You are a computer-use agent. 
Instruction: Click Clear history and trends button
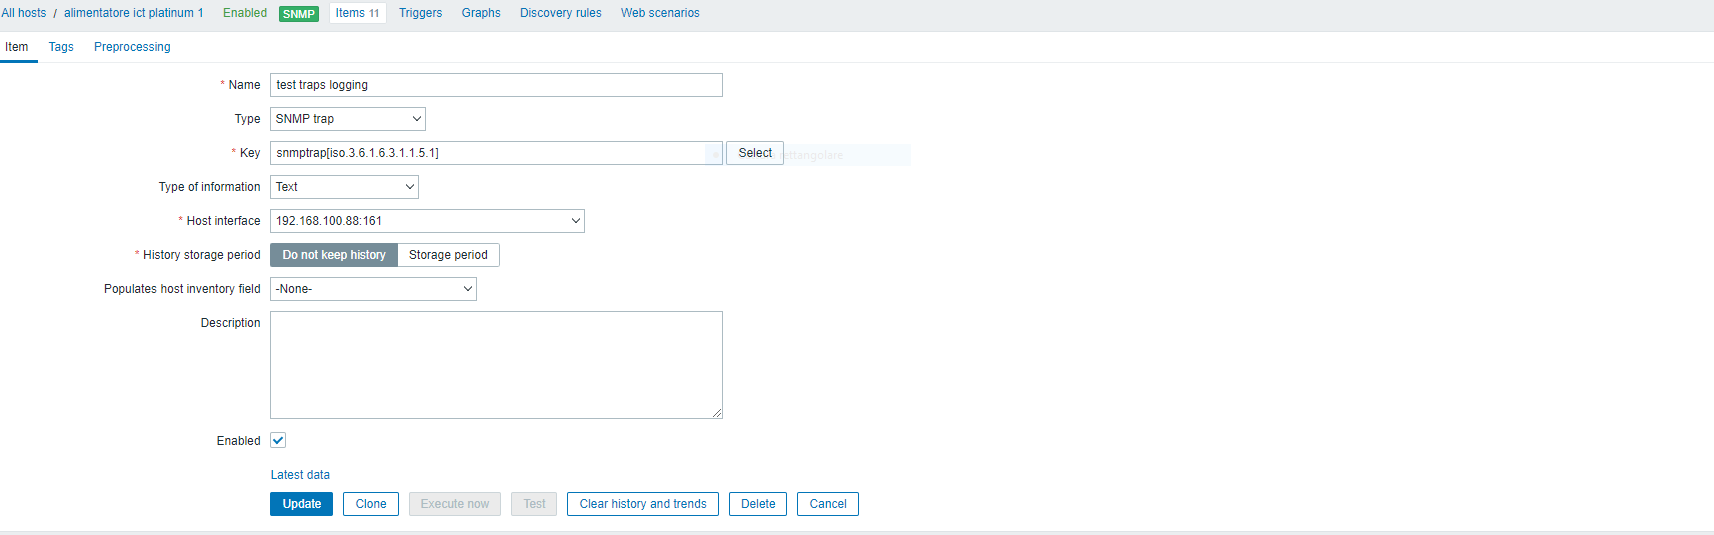click(x=643, y=504)
